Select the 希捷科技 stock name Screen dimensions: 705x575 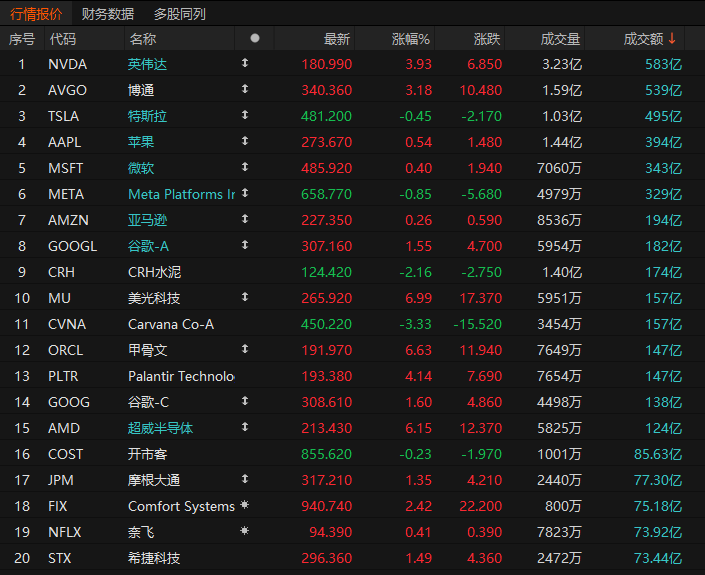tap(154, 558)
